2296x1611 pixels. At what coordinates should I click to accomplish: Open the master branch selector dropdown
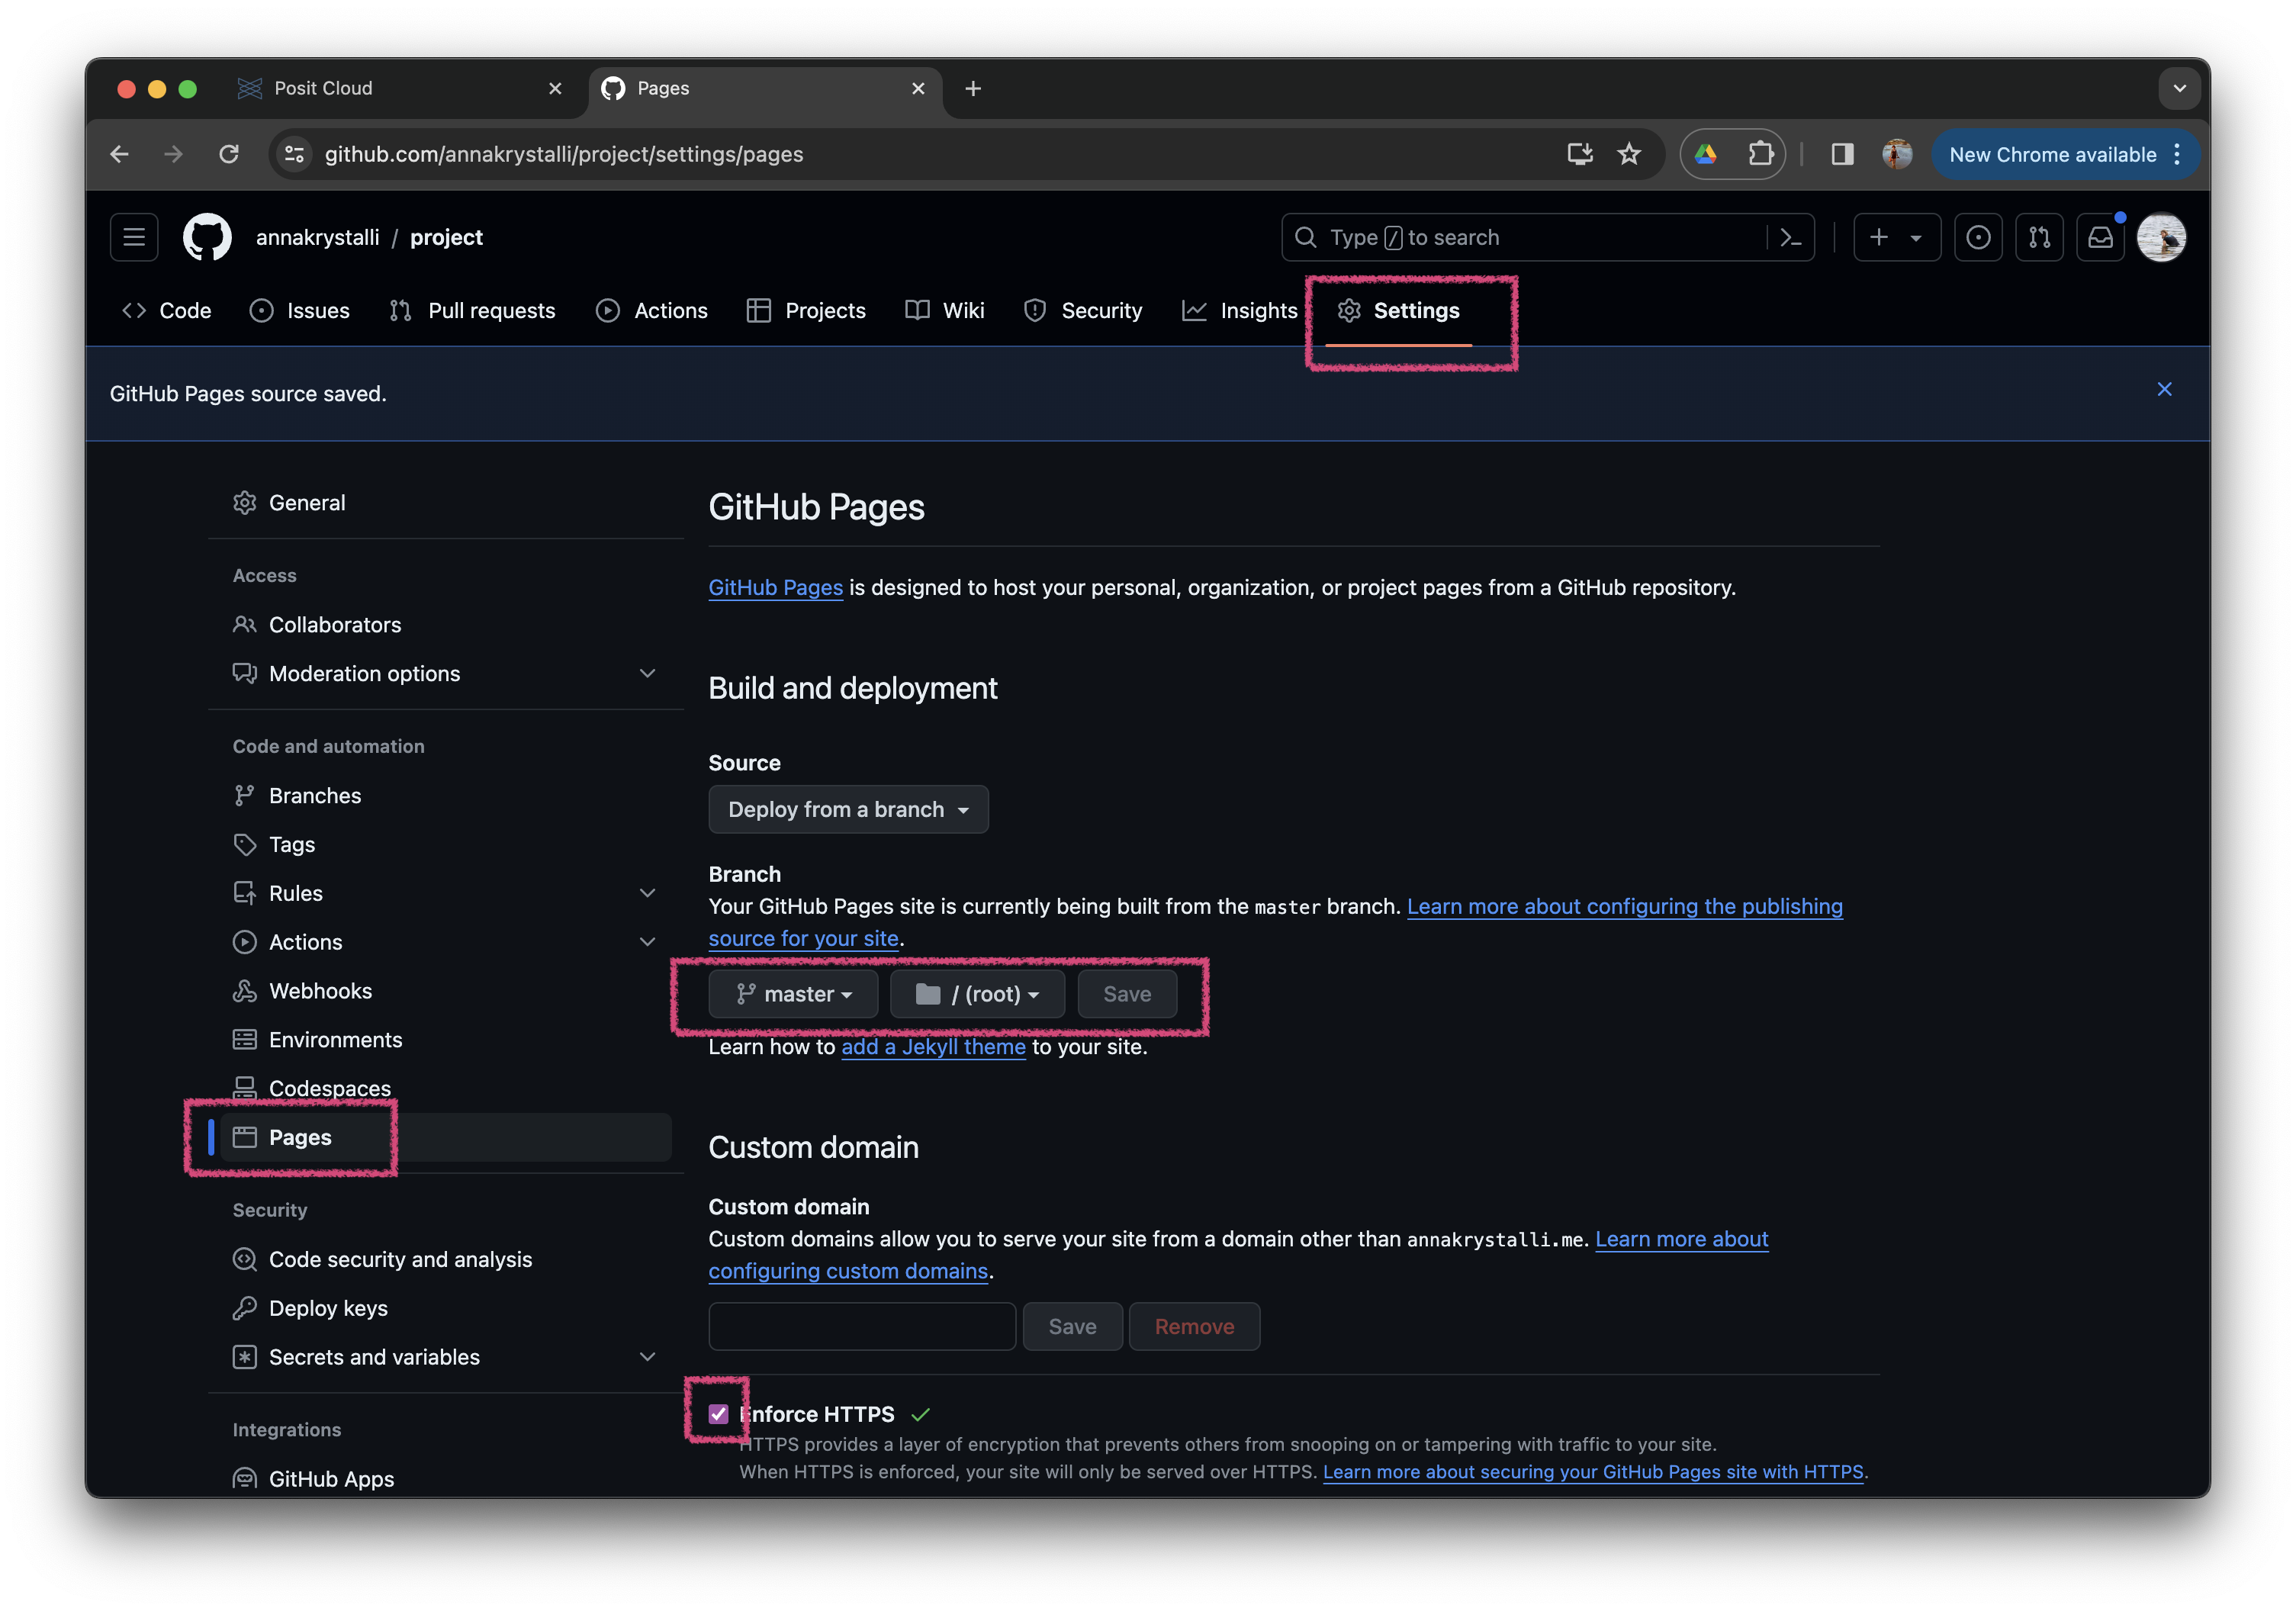pos(793,995)
